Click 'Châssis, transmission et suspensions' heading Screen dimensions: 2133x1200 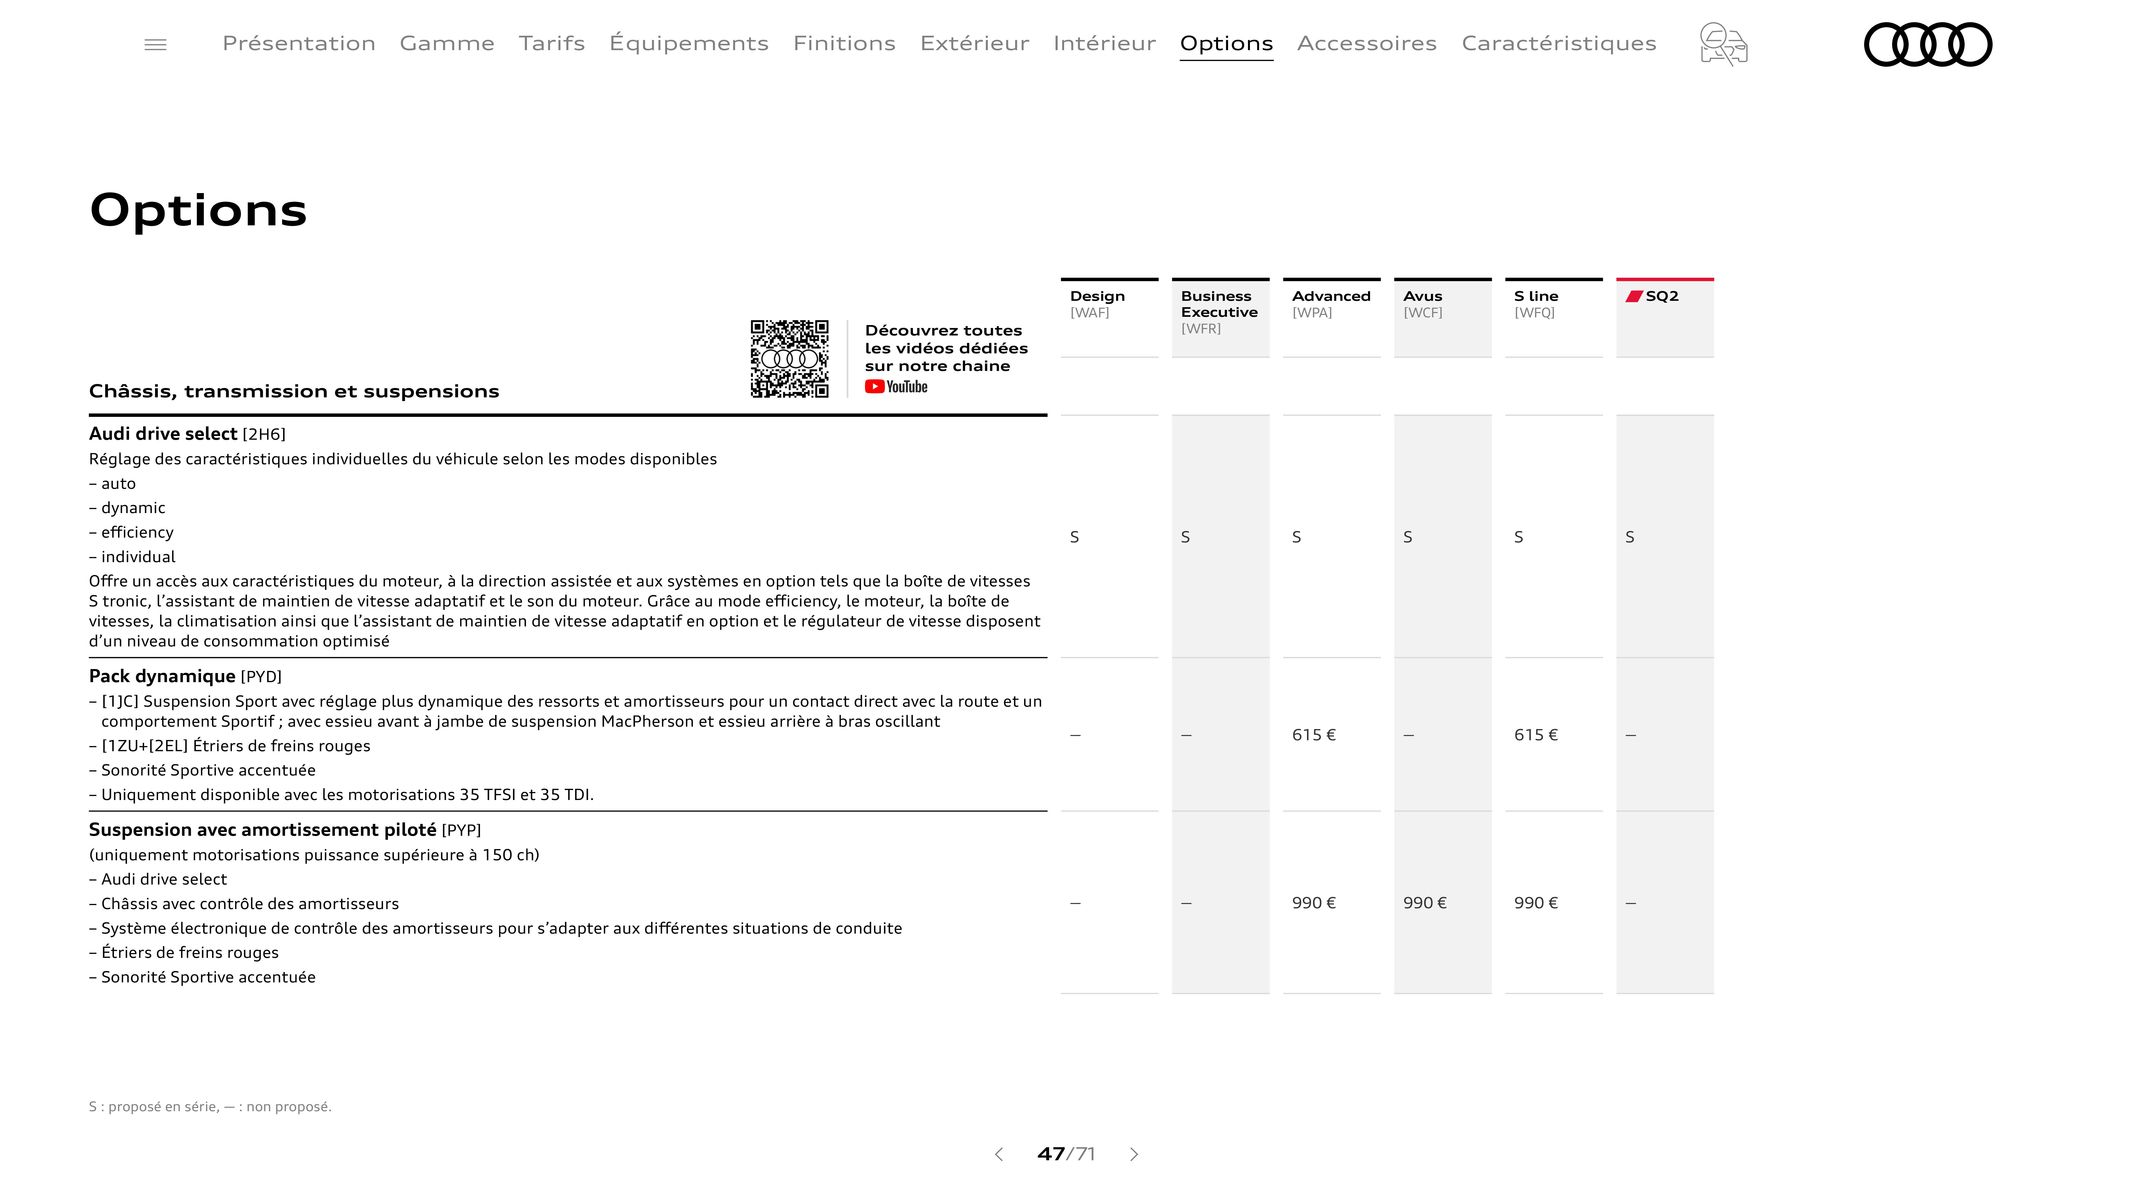click(x=294, y=391)
